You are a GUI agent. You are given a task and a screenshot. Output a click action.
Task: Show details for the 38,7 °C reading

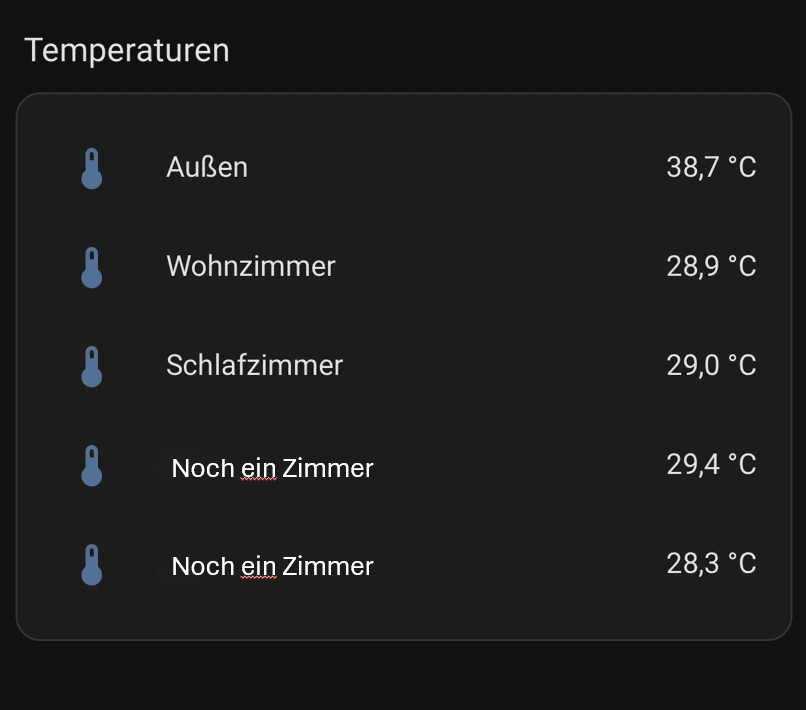coord(711,167)
